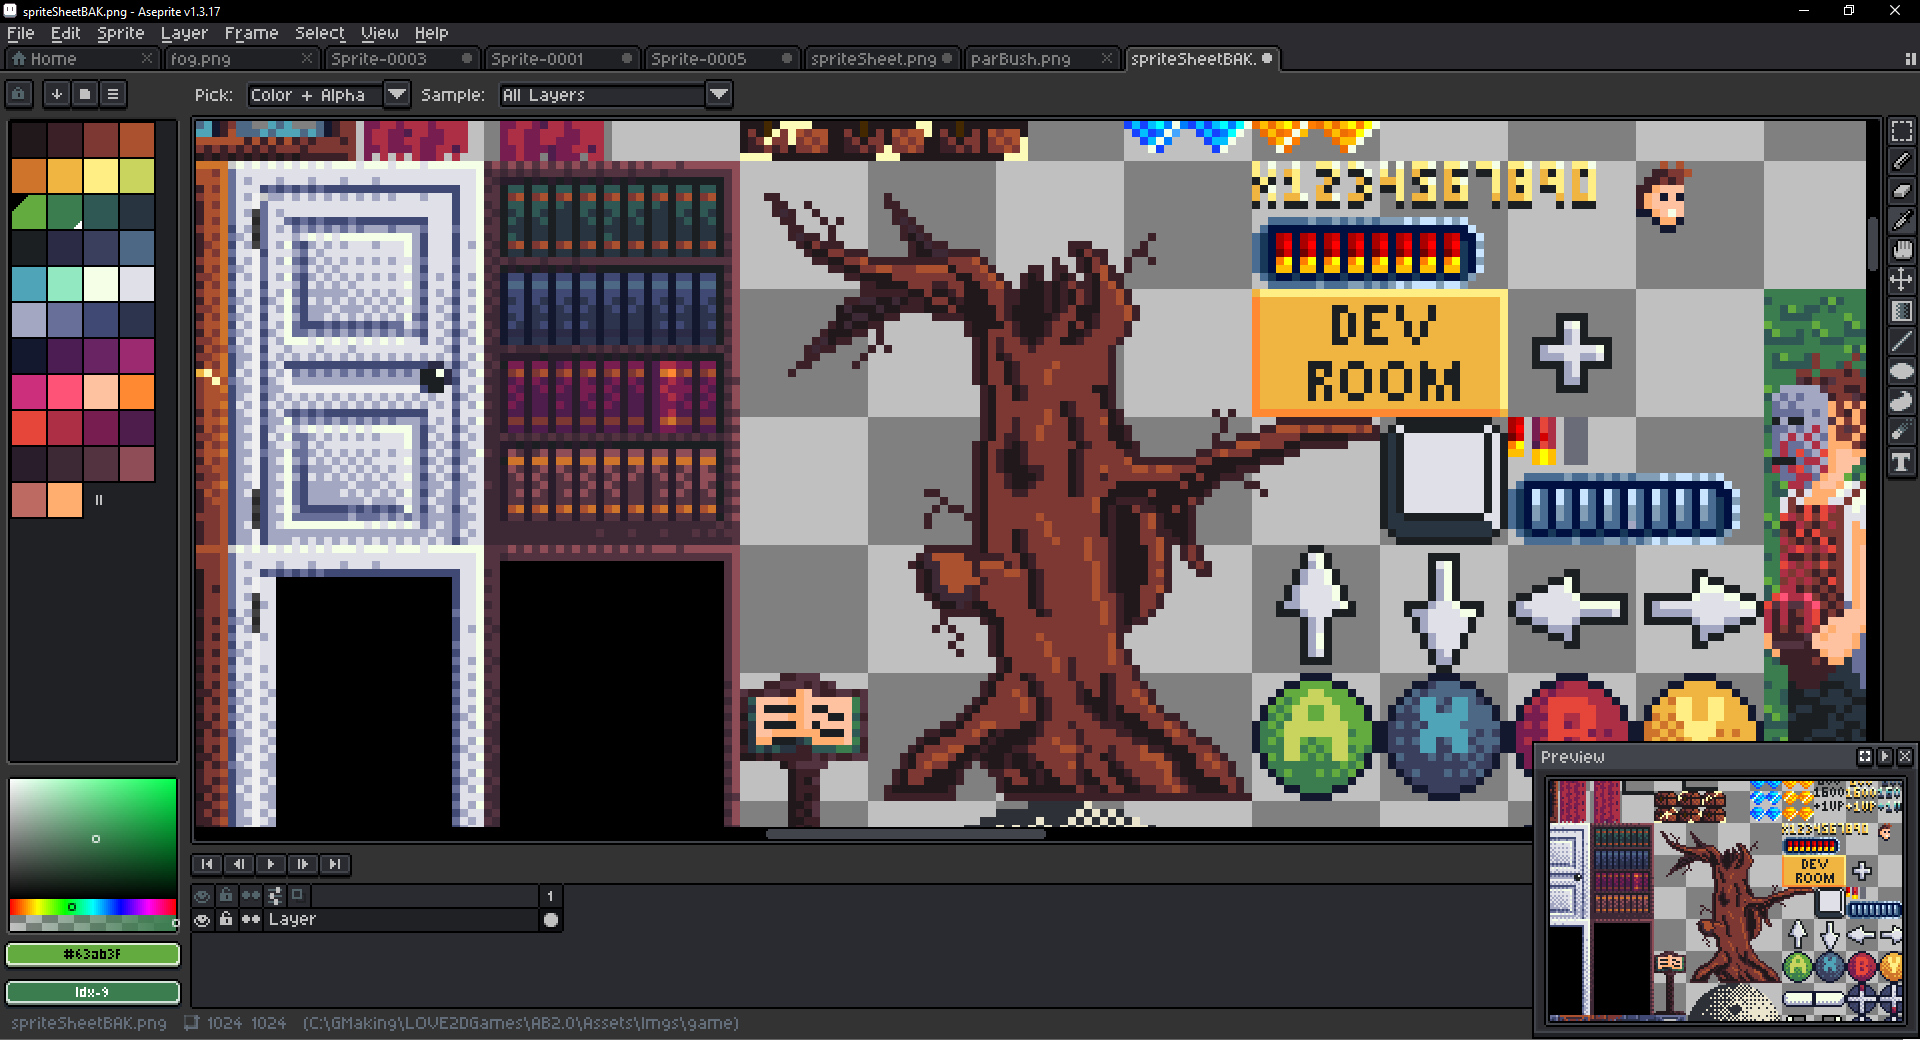This screenshot has width=1920, height=1040.
Task: Open the Pick dropdown arrow
Action: 397,95
